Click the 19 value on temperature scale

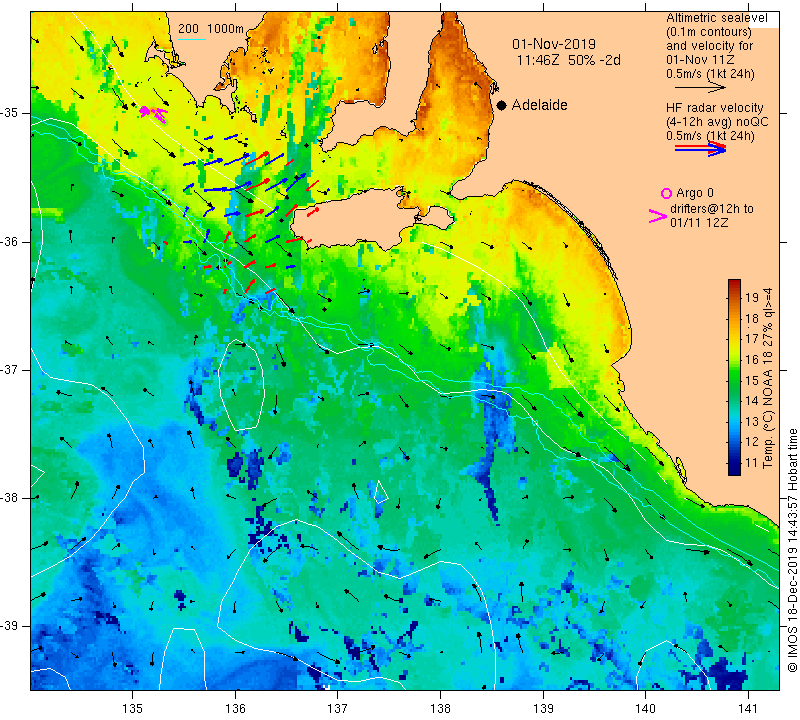[x=752, y=297]
